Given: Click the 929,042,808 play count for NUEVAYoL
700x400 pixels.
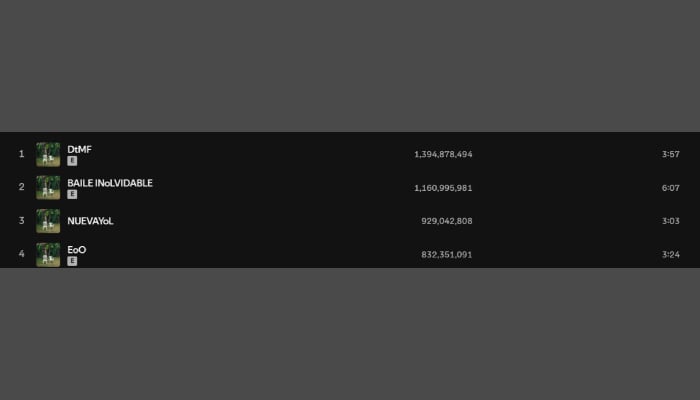Looking at the screenshot, I should click(x=447, y=221).
